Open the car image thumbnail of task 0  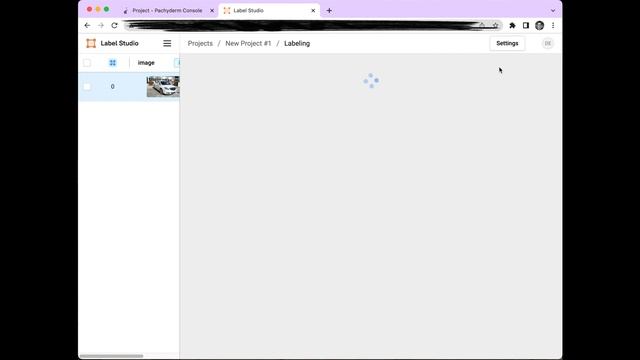pyautogui.click(x=163, y=87)
